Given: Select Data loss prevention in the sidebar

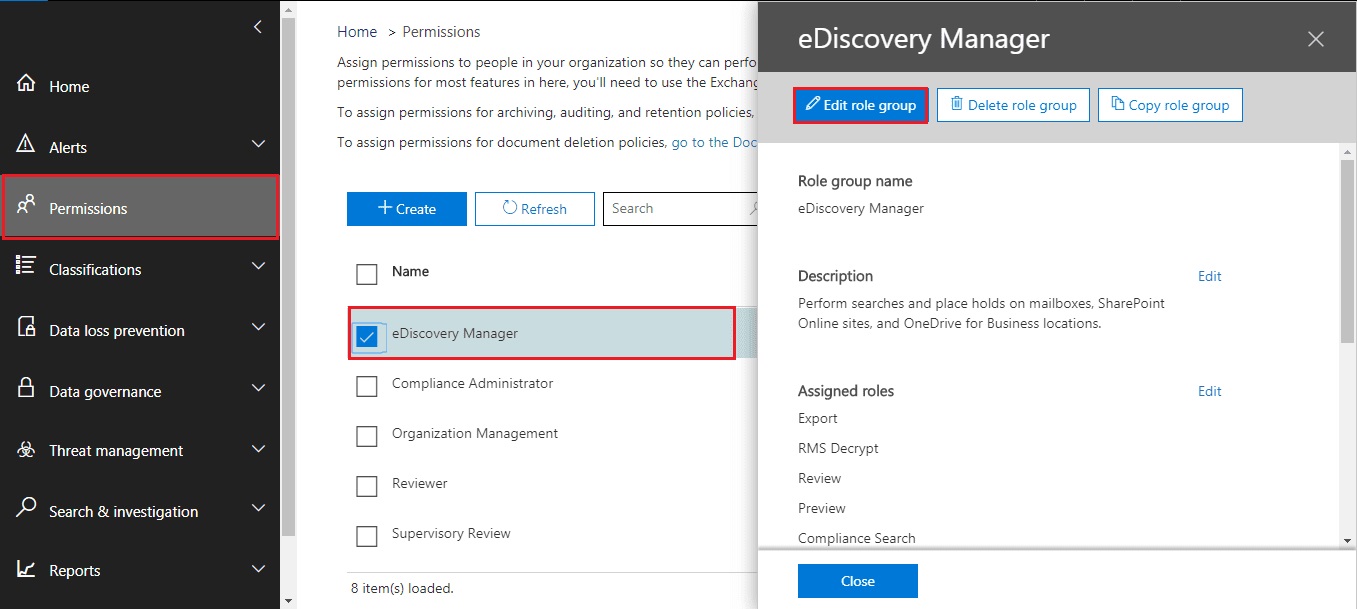Looking at the screenshot, I should (117, 329).
